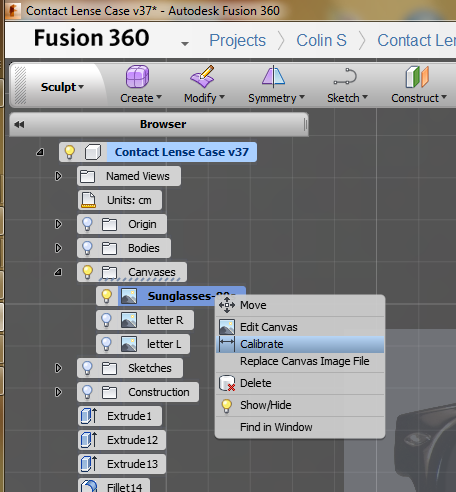Viewport: 456px width, 492px height.
Task: Click the Fusion 360 app icon in title bar
Action: tap(13, 11)
